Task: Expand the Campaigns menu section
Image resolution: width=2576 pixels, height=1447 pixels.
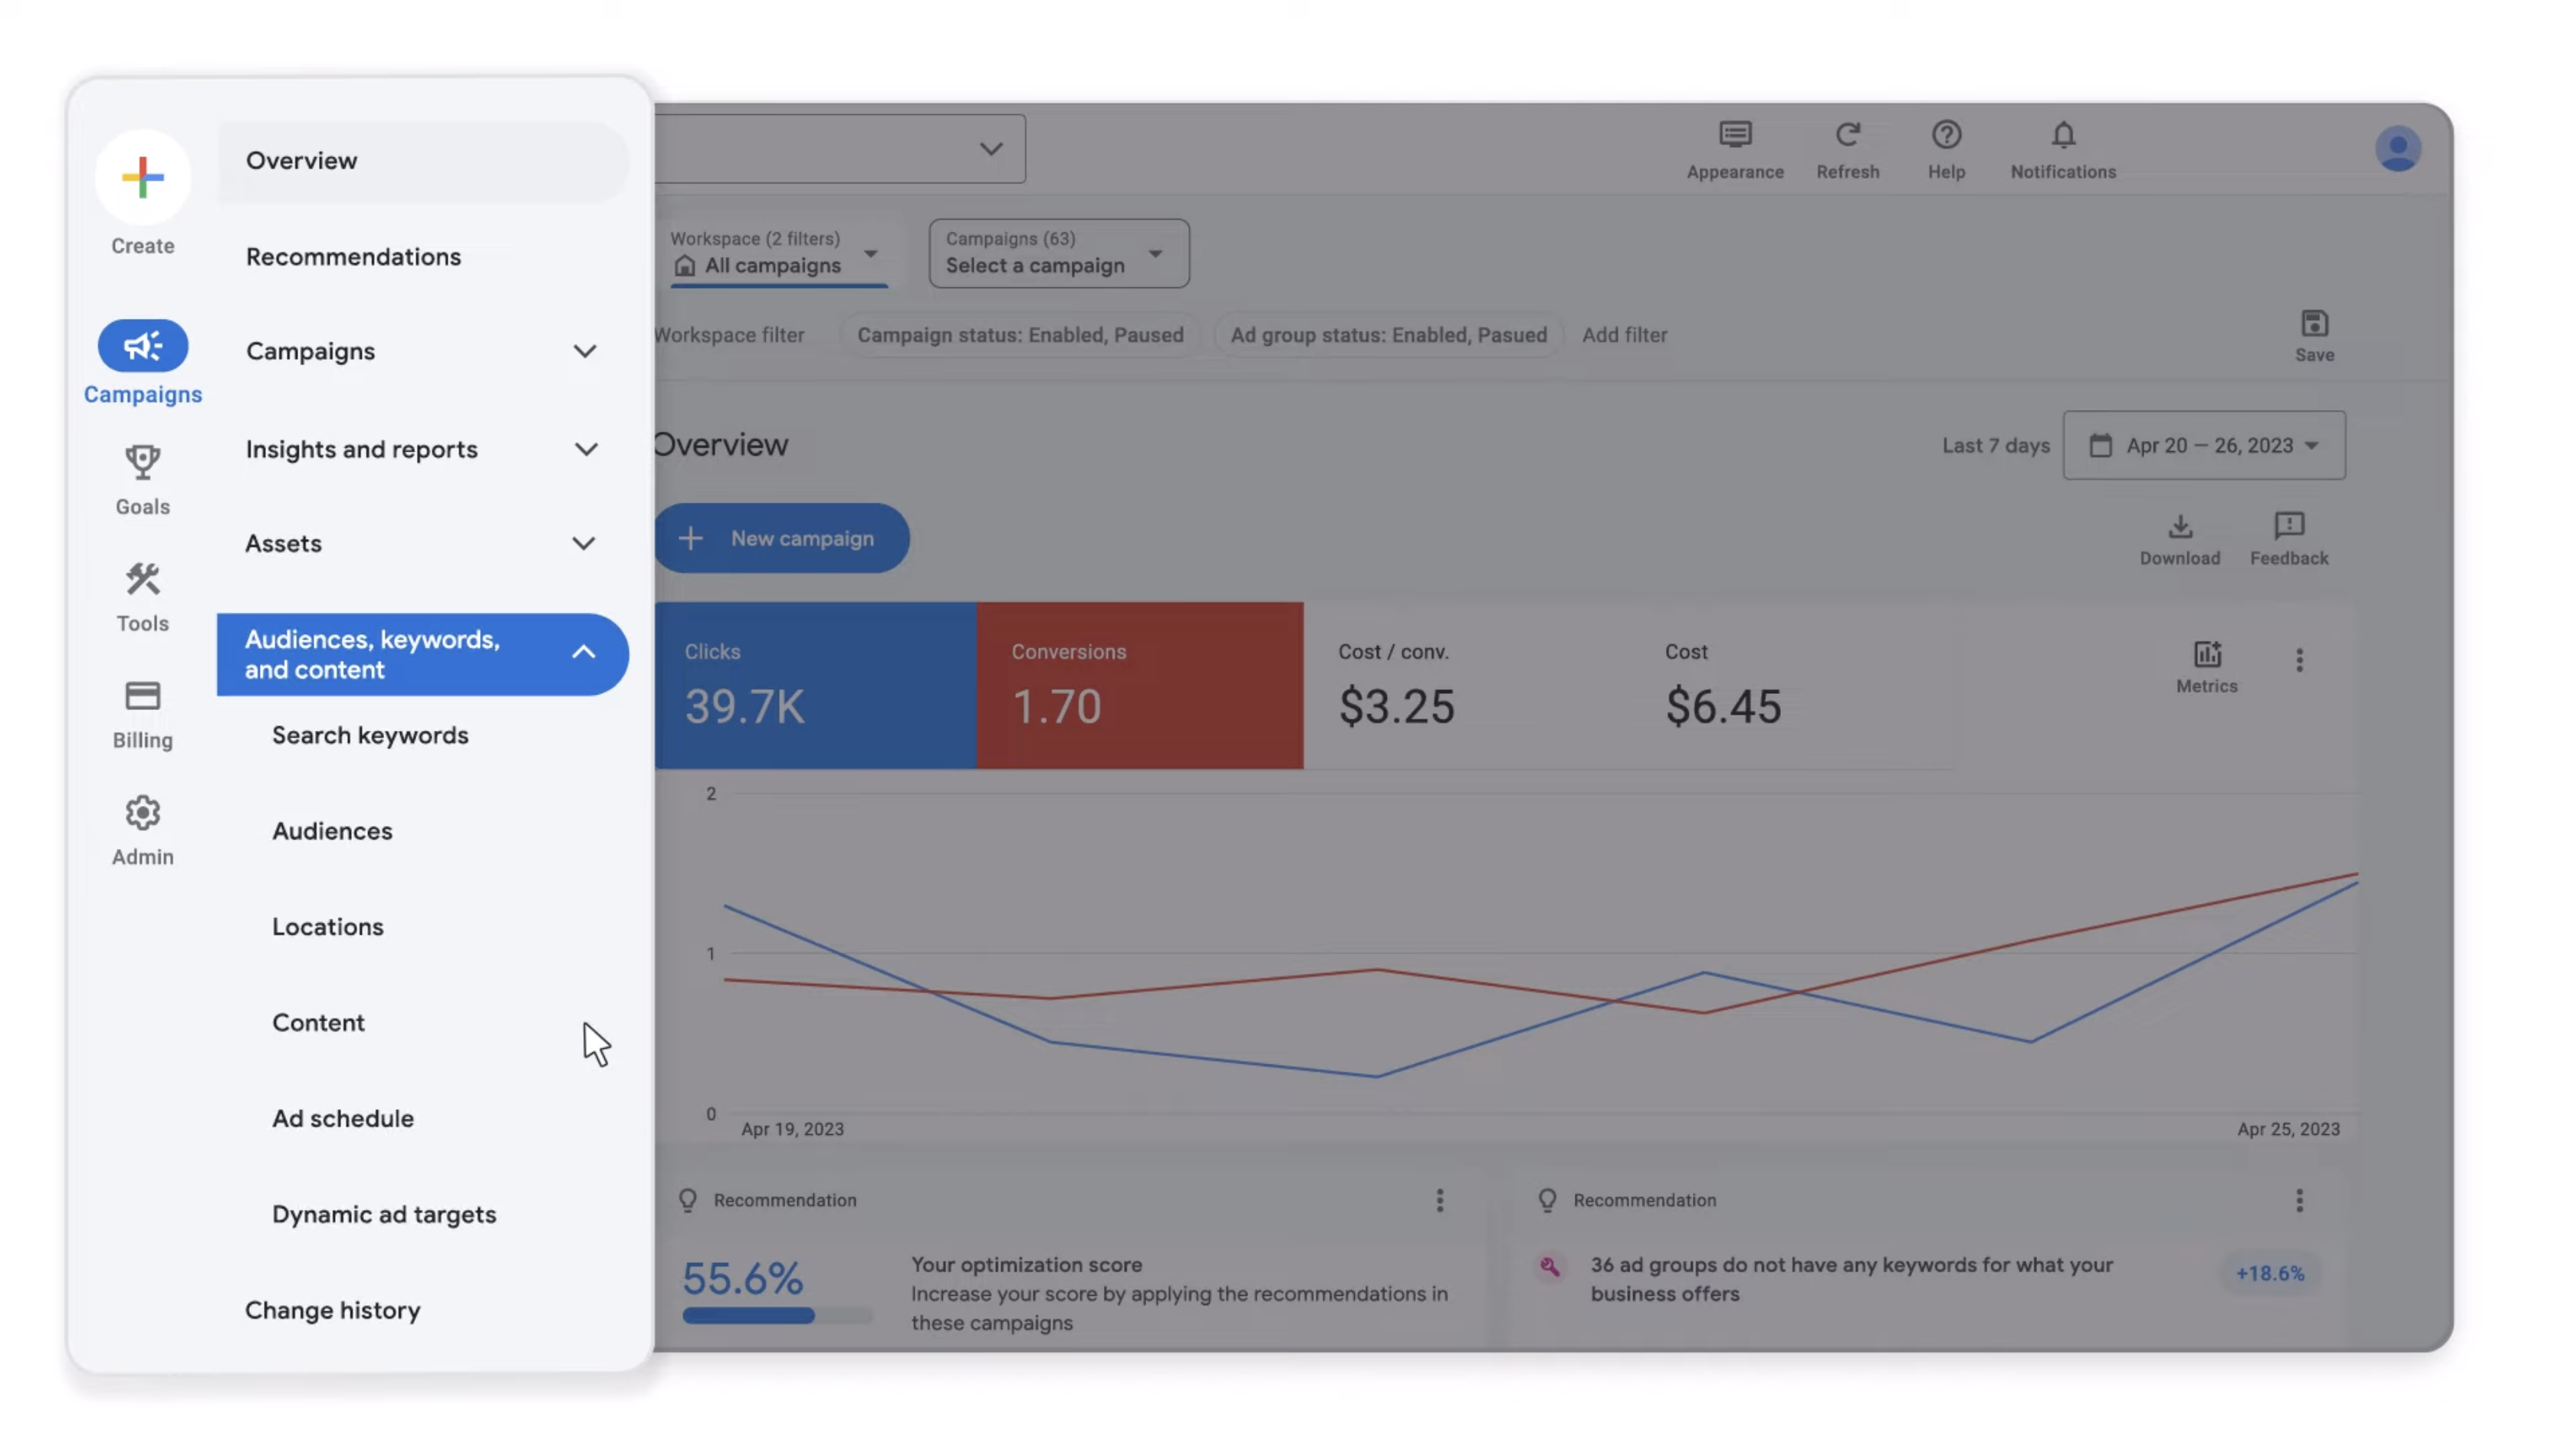Action: 582,352
